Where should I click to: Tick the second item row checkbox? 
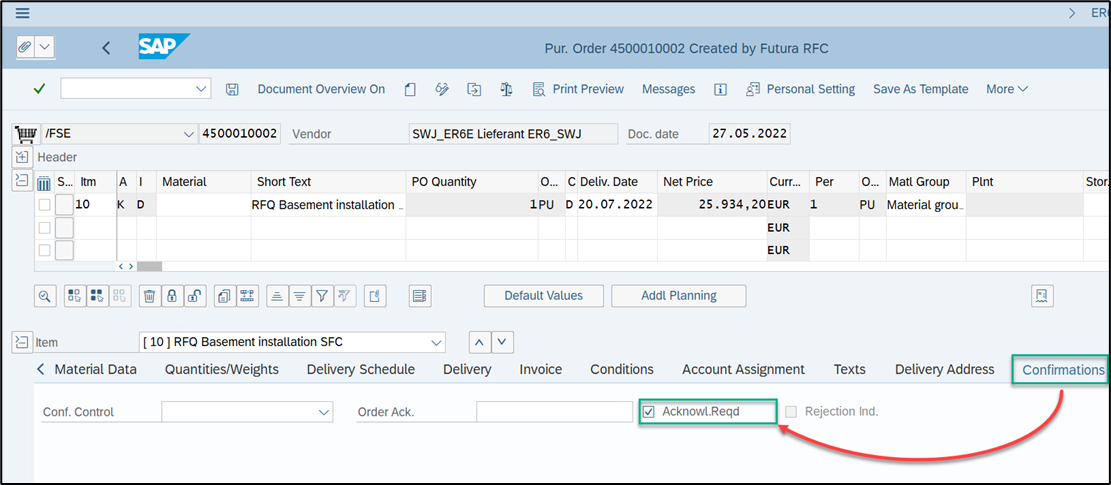coord(44,228)
